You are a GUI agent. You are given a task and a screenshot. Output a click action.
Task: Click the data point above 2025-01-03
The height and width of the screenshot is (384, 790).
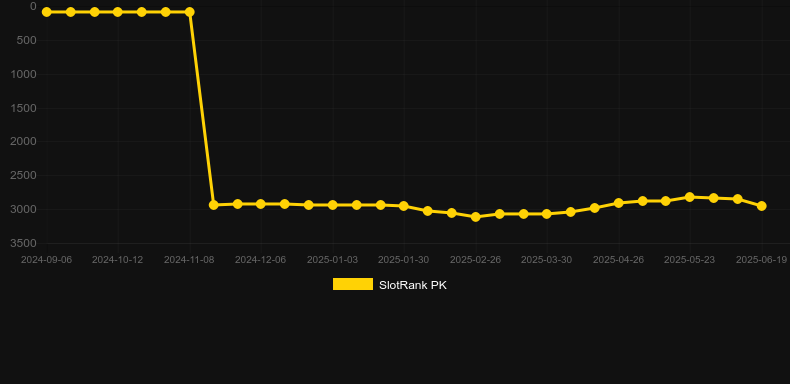point(333,205)
